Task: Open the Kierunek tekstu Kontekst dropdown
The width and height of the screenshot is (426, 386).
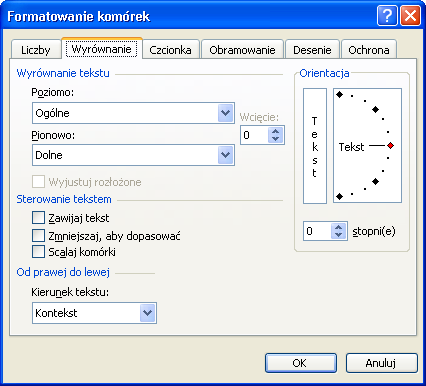Action: [94, 313]
